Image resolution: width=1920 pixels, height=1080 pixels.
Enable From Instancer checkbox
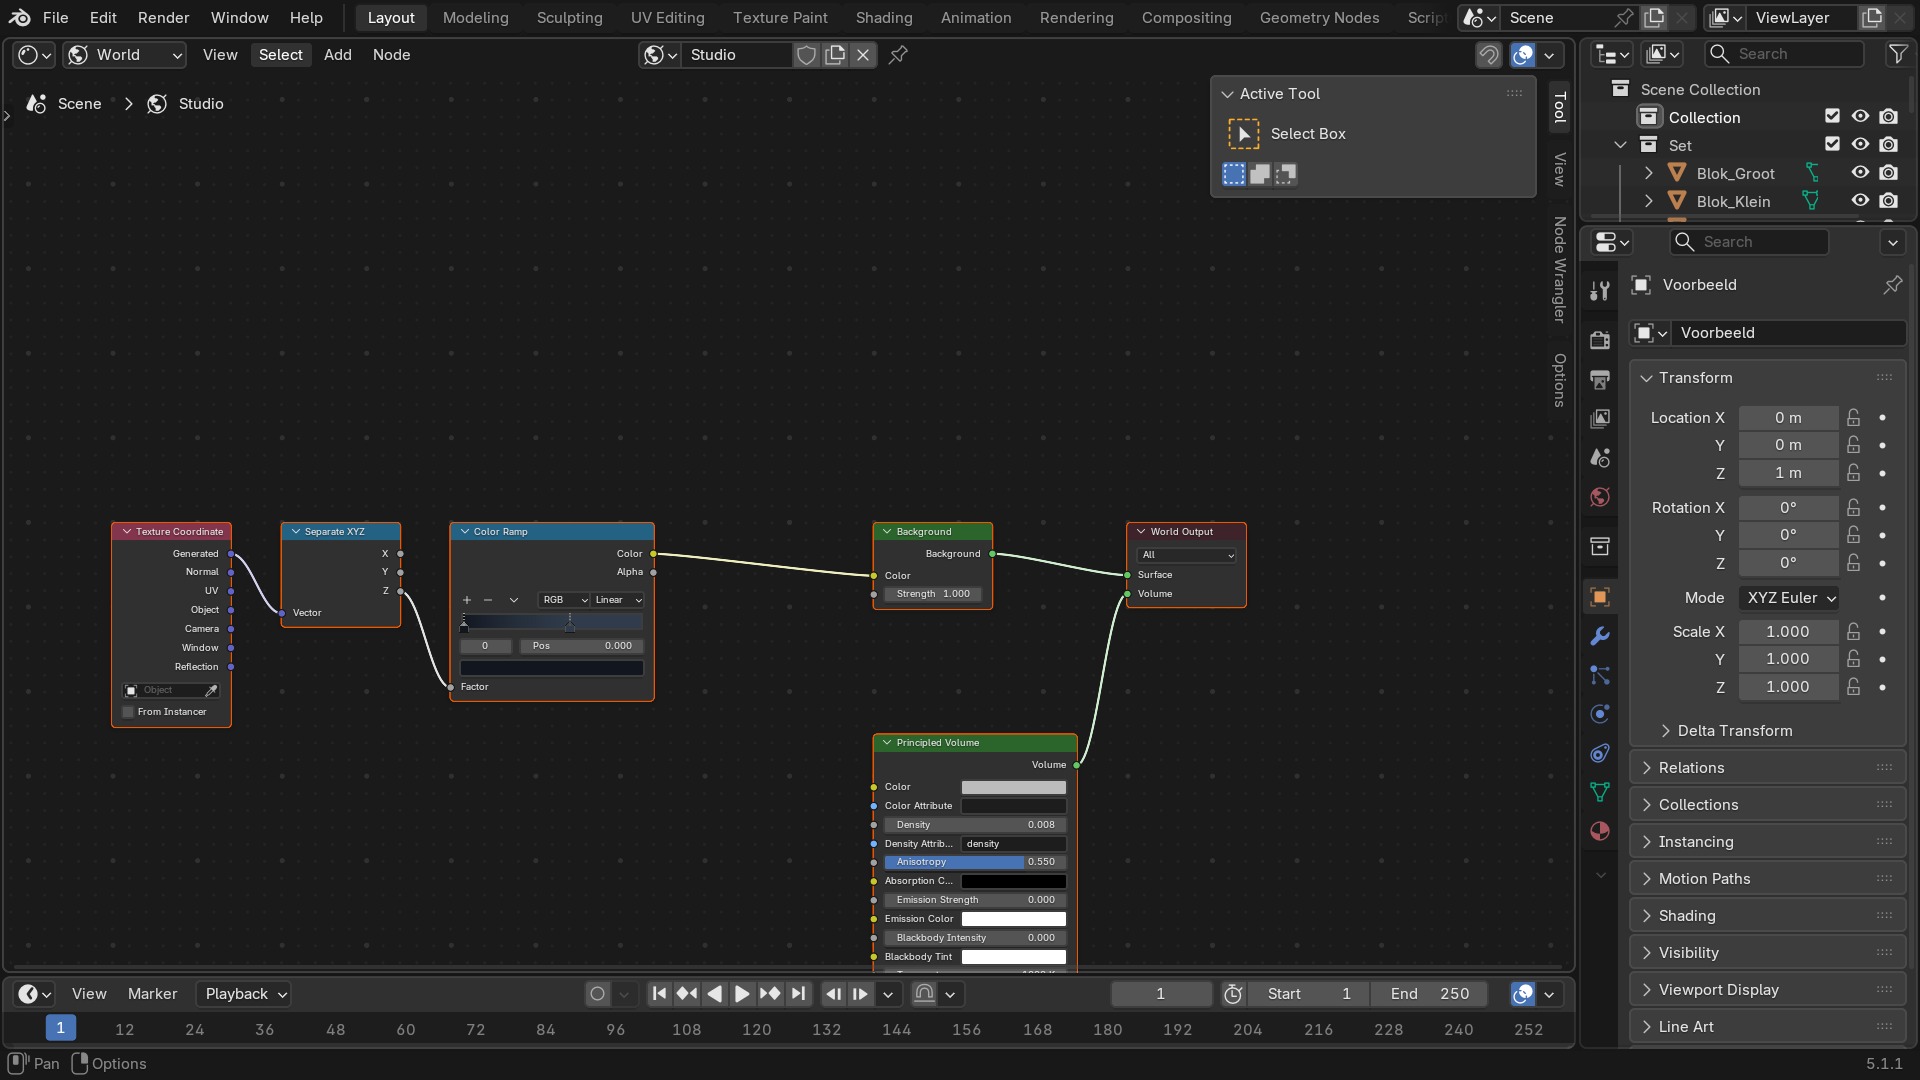128,712
